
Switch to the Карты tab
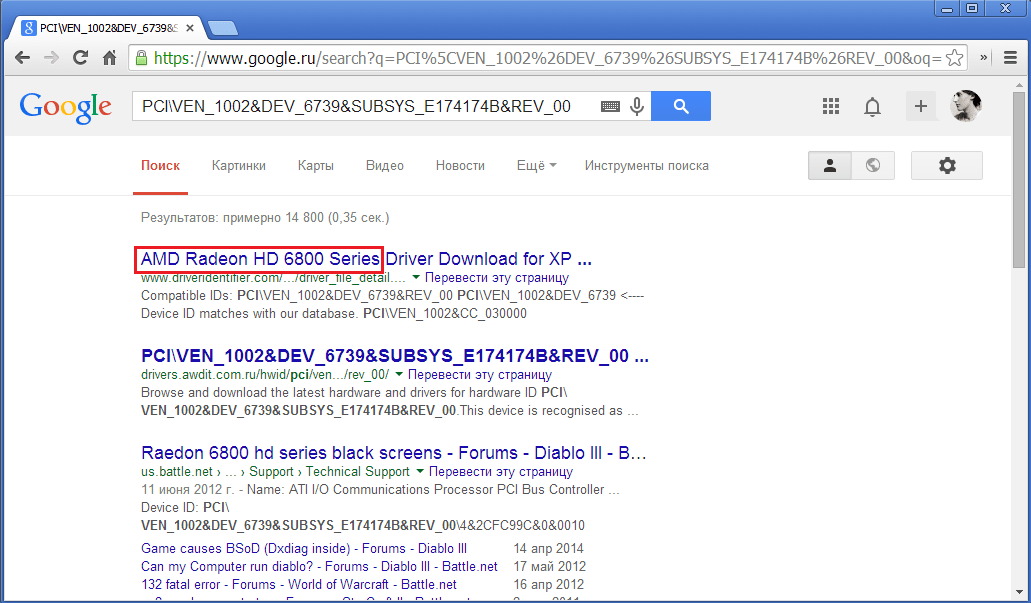click(316, 166)
